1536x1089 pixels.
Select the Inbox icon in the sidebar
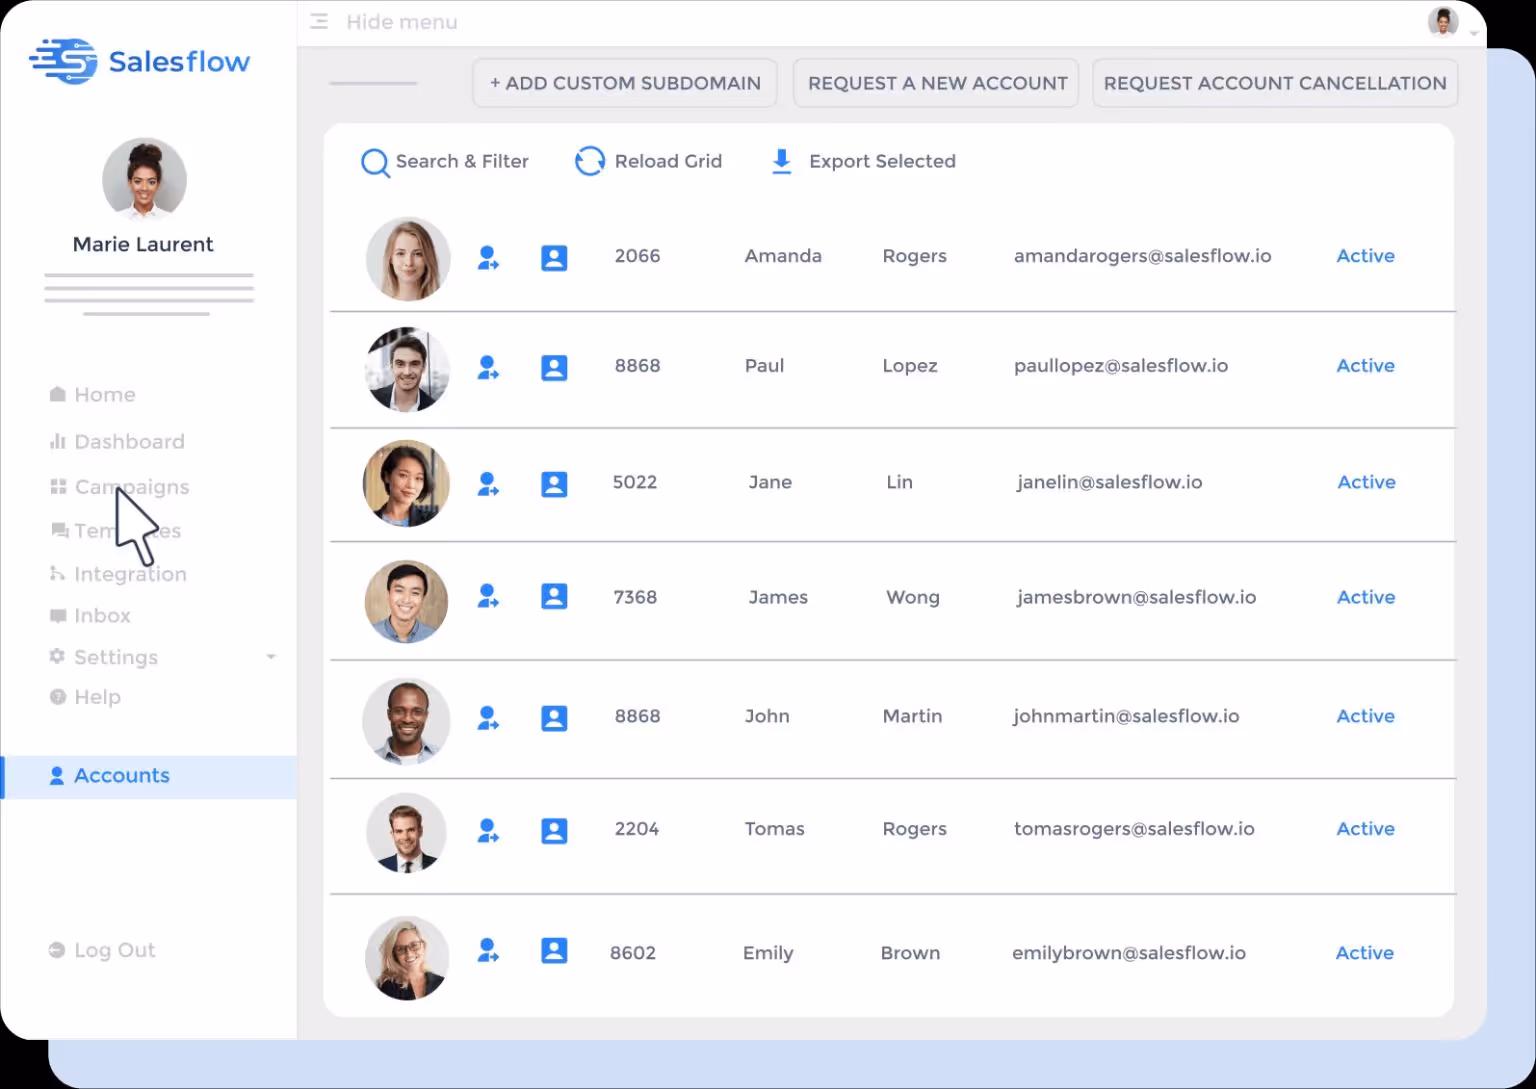click(x=57, y=615)
